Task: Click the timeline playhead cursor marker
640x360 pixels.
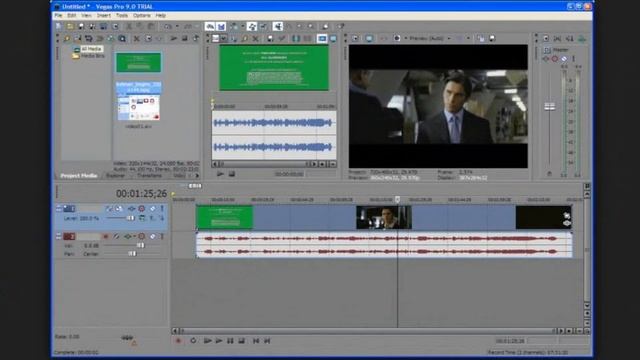Action: 398,200
